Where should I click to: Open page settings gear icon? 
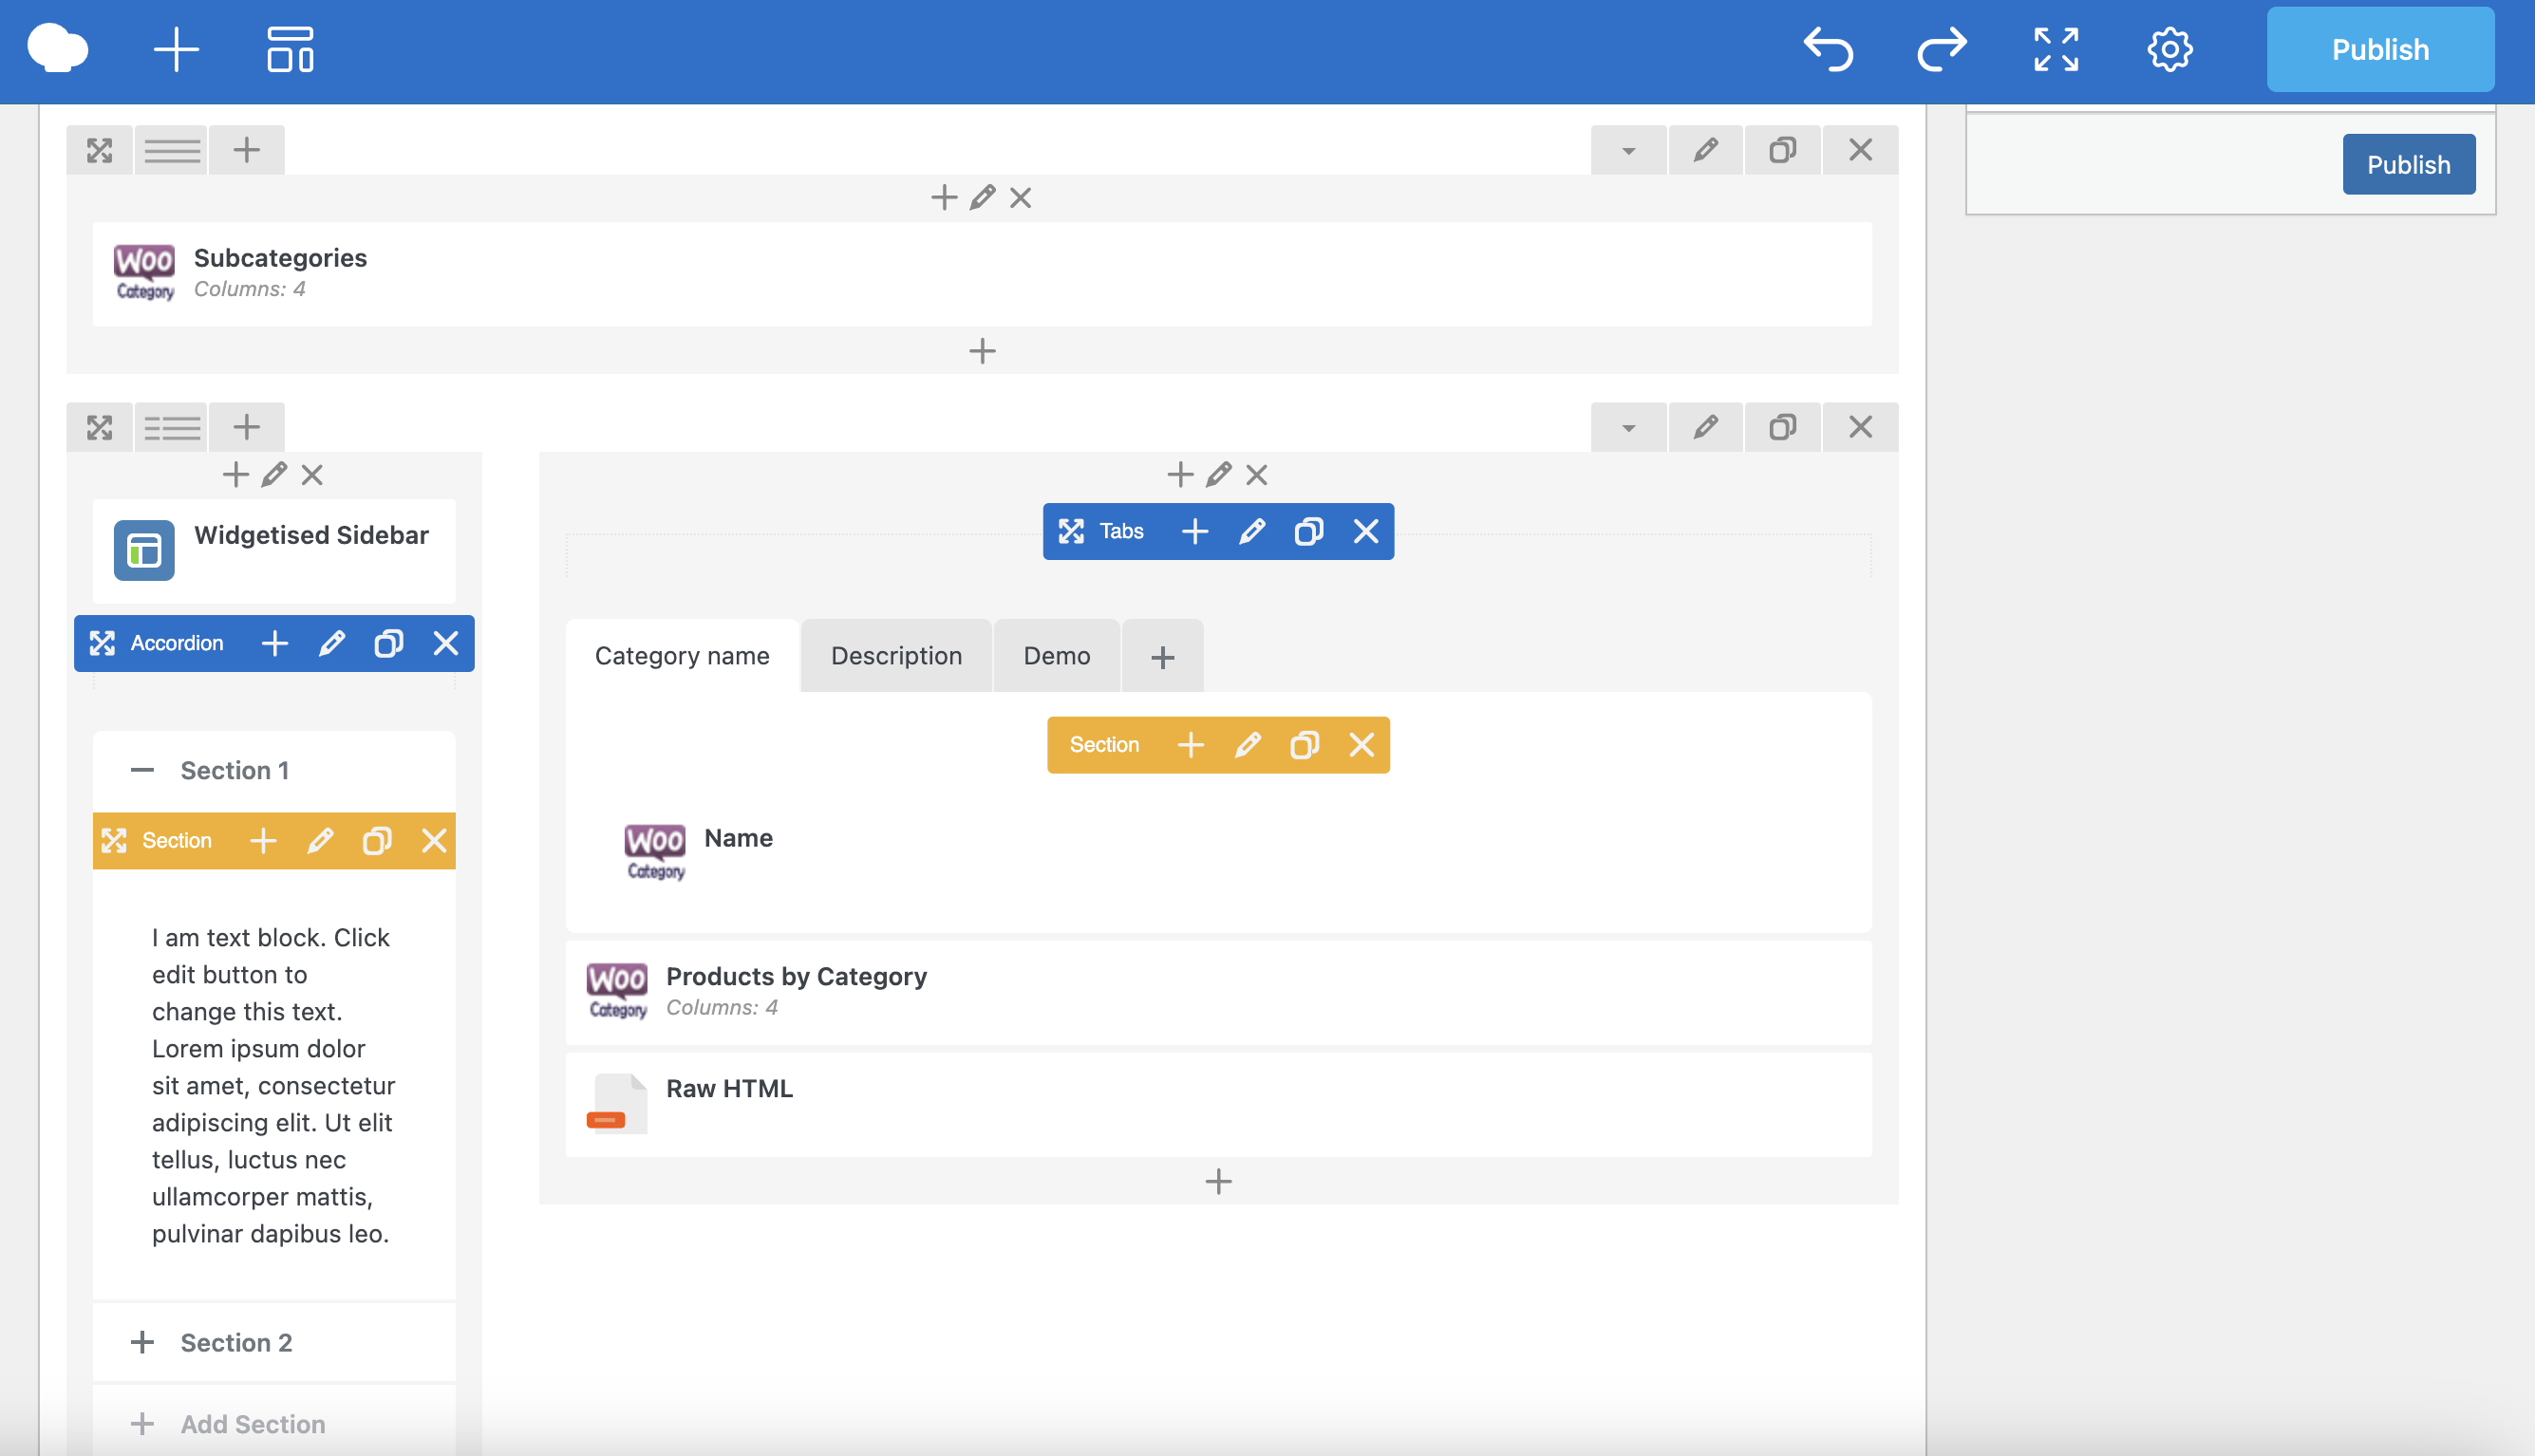[x=2169, y=50]
